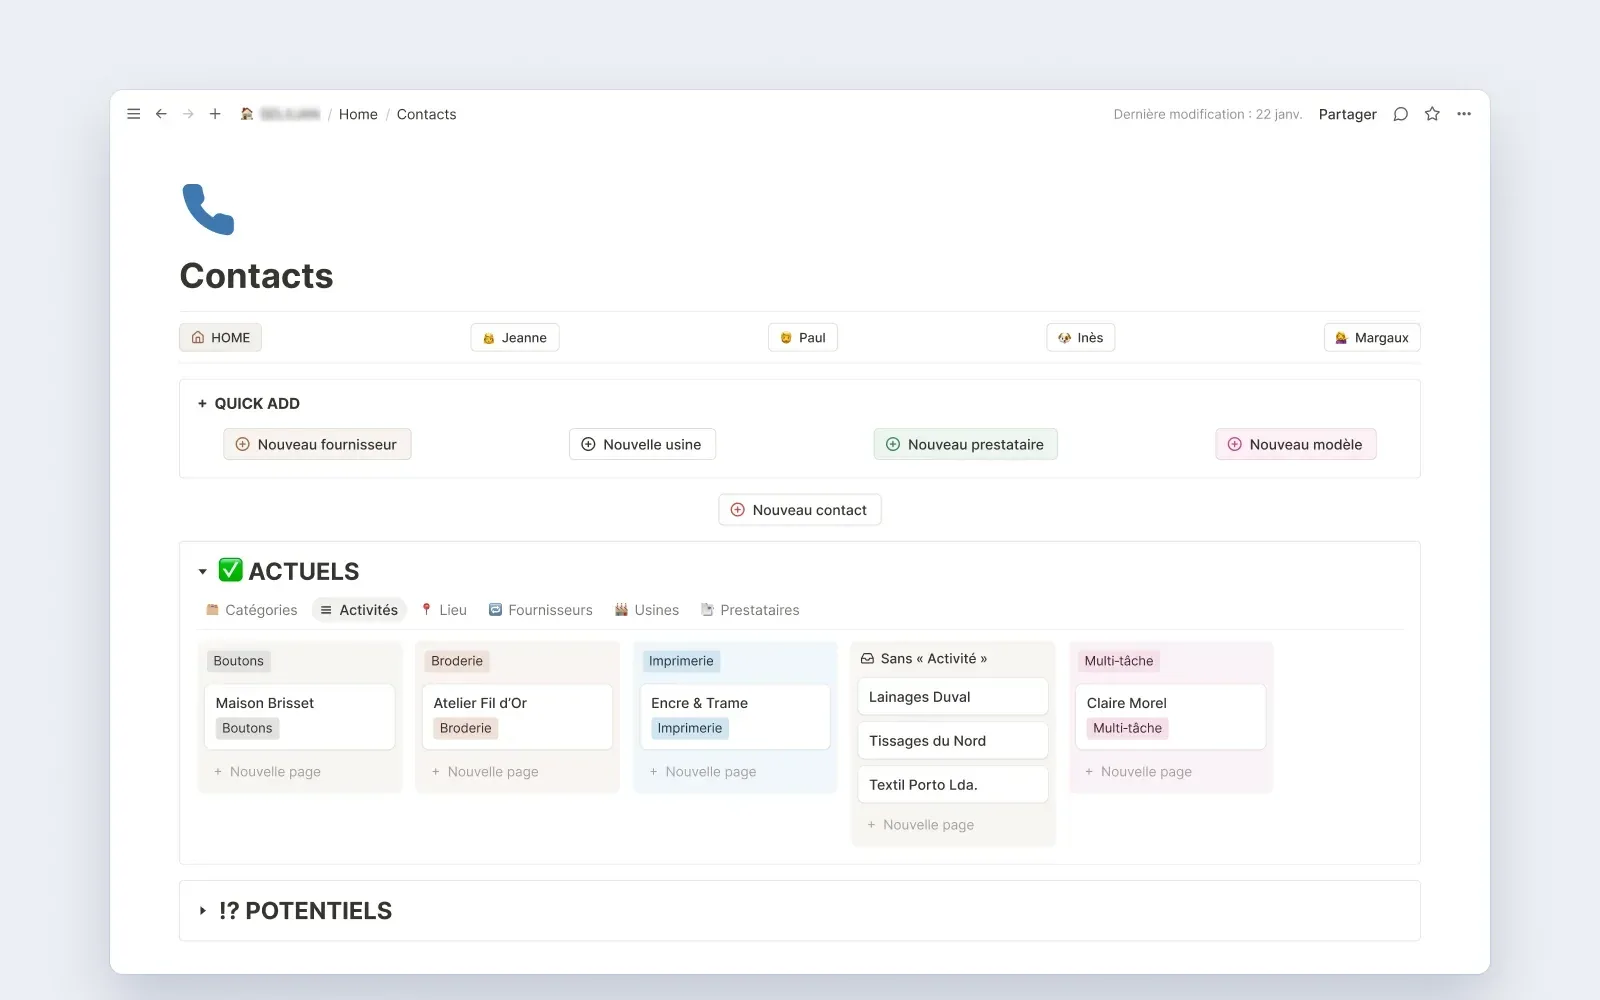The image size is (1600, 1000).
Task: Click the green checkmark emoji by ACTUELS
Action: pyautogui.click(x=230, y=570)
